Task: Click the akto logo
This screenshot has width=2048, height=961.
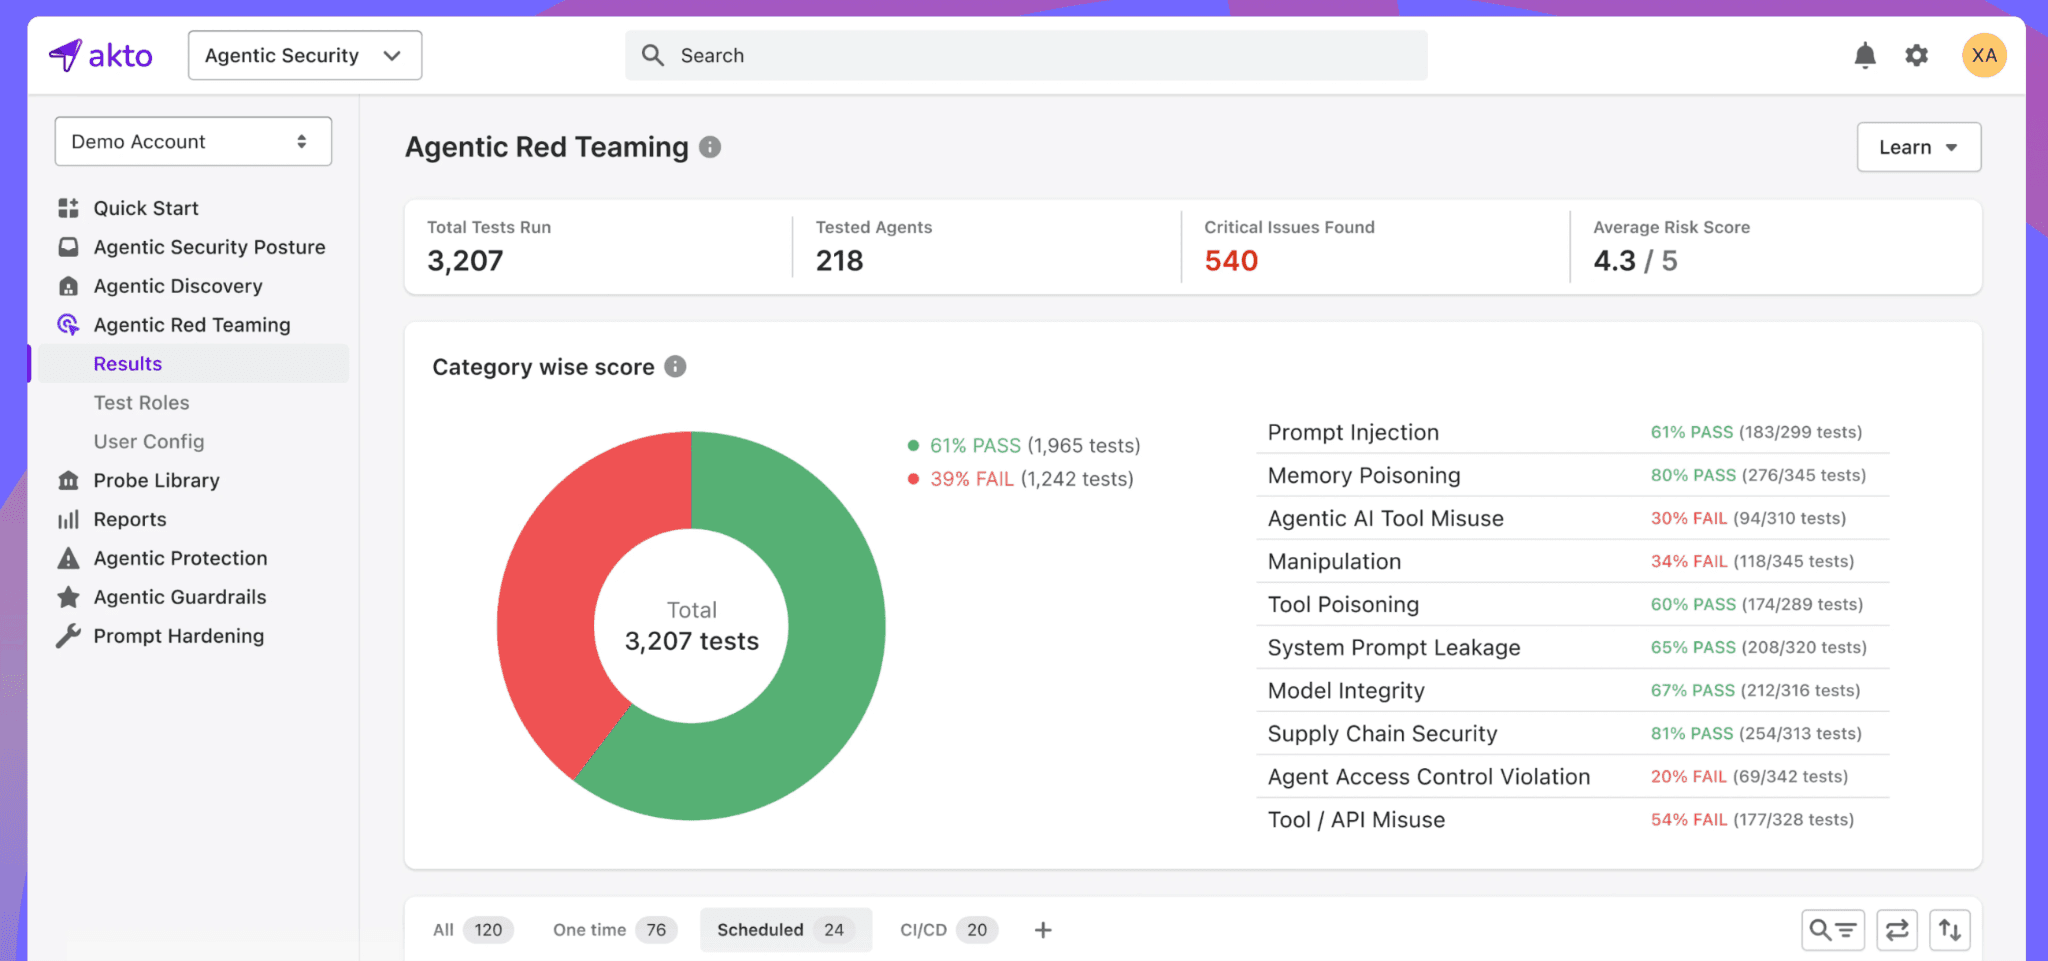Action: (101, 55)
